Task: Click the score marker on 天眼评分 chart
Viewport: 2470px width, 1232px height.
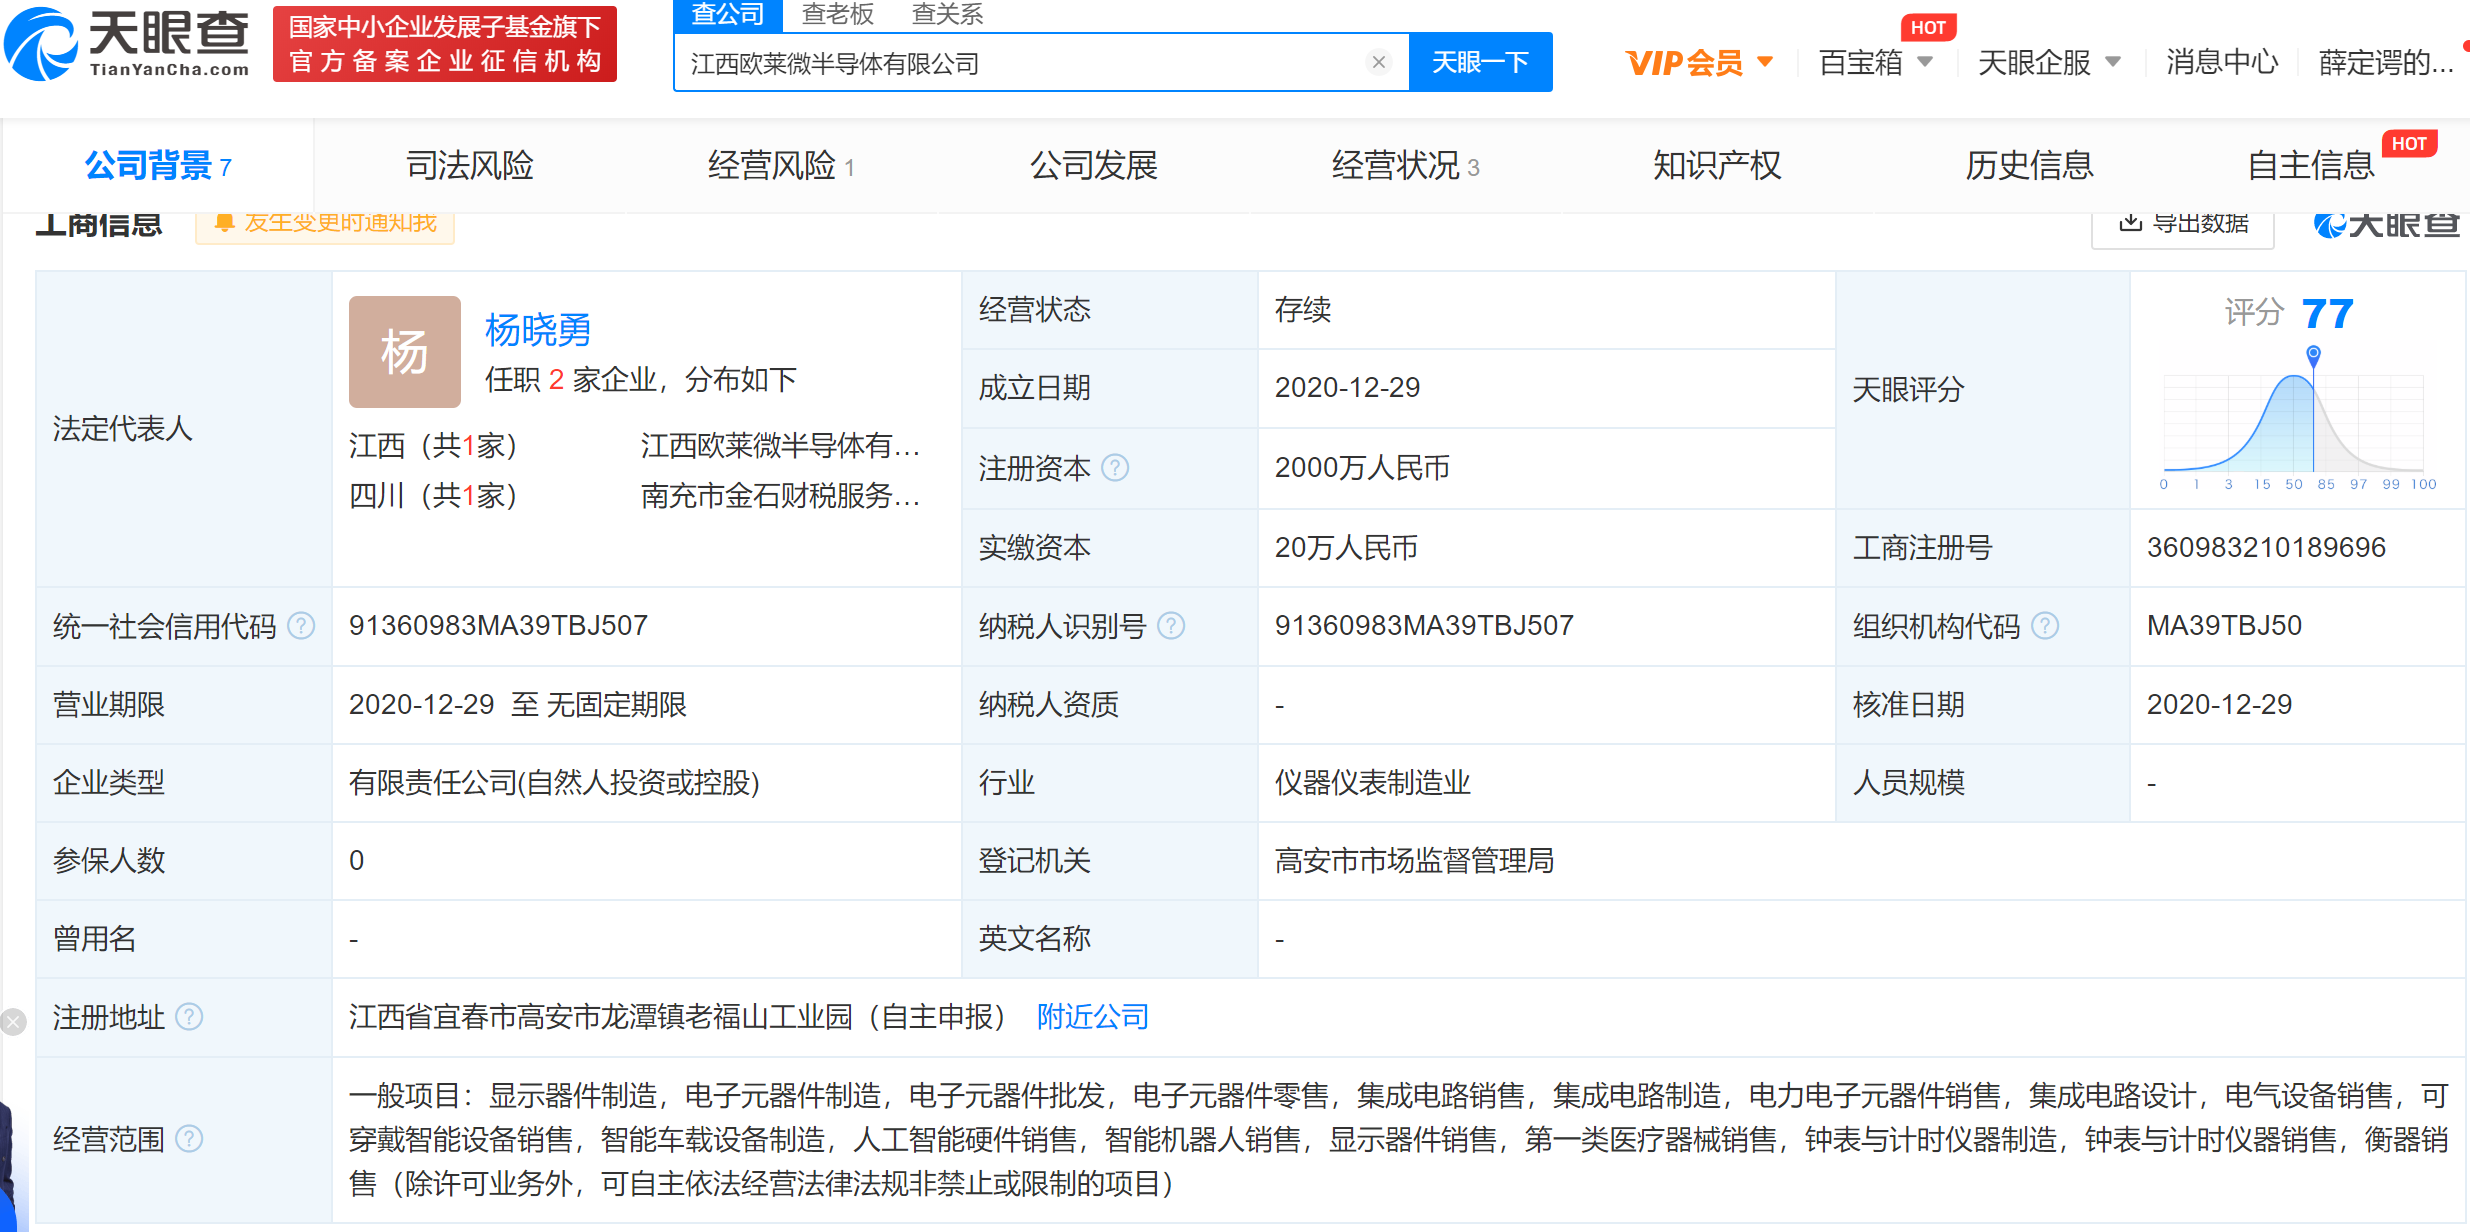Action: pos(2313,354)
